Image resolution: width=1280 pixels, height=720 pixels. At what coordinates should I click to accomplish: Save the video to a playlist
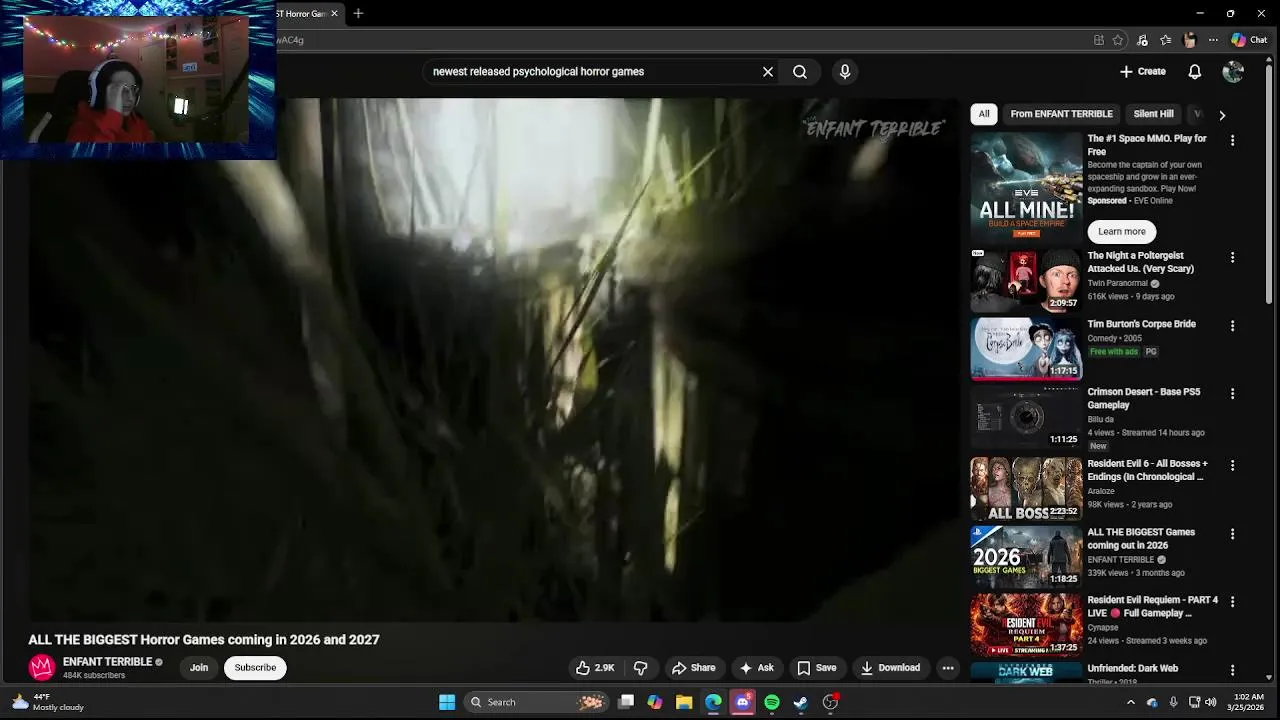[817, 668]
